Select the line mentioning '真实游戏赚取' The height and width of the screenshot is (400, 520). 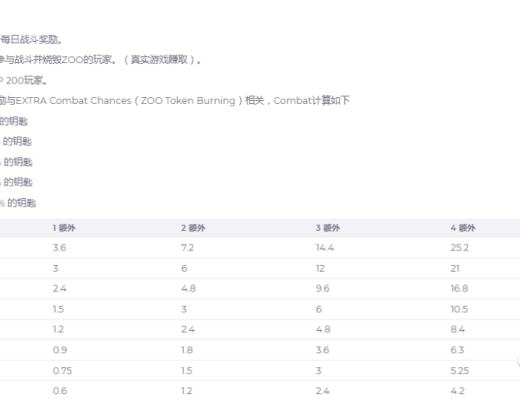100,60
